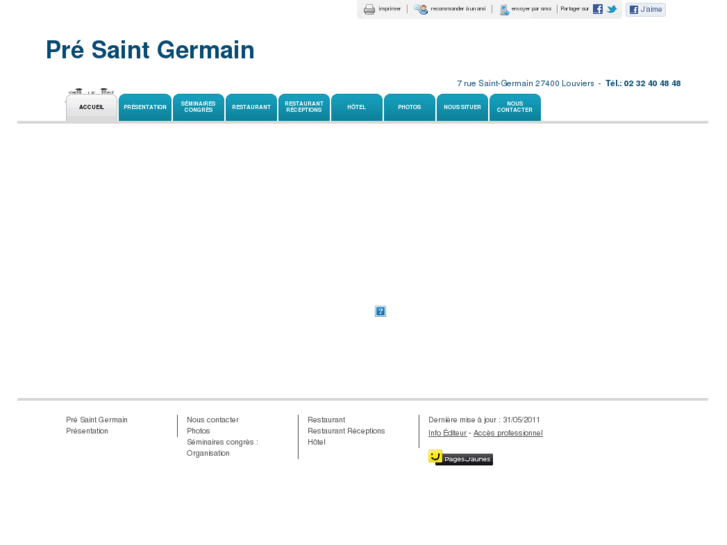Open the Séminaires Congrès tab
This screenshot has height=545, width=727.
click(x=198, y=108)
